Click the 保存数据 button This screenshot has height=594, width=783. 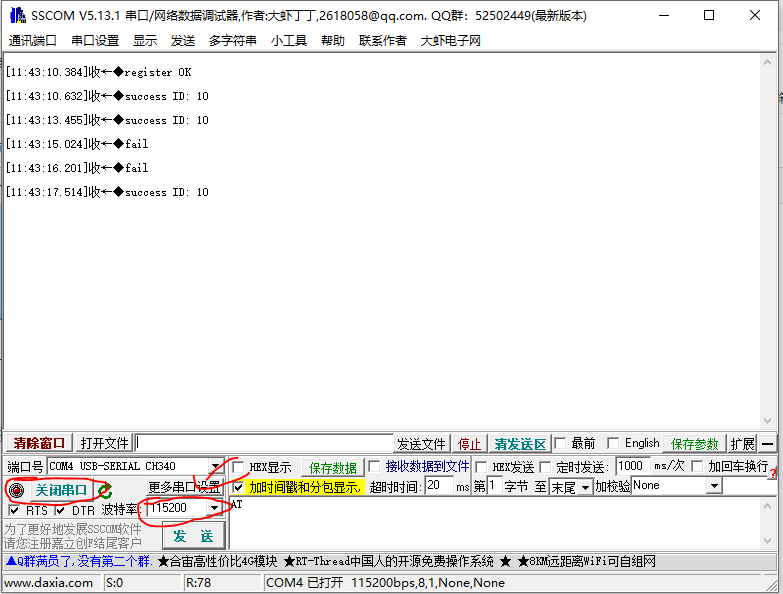click(x=333, y=468)
